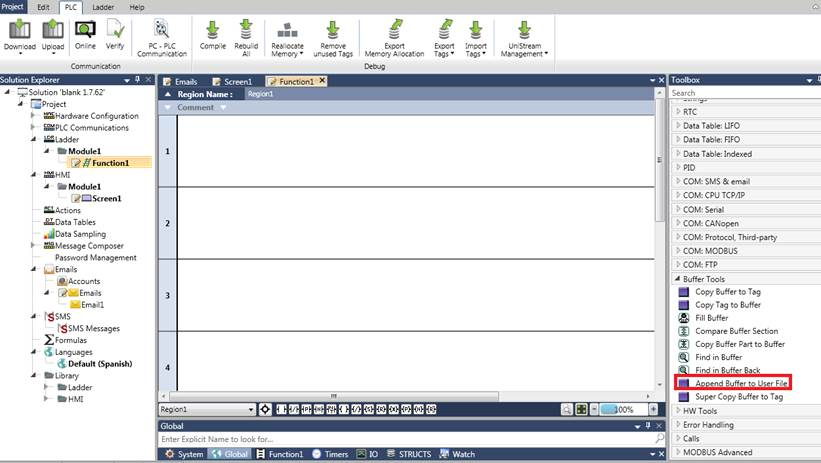Switch to the Emails editor tab
Viewport: 821px width, 463px height.
tap(181, 82)
